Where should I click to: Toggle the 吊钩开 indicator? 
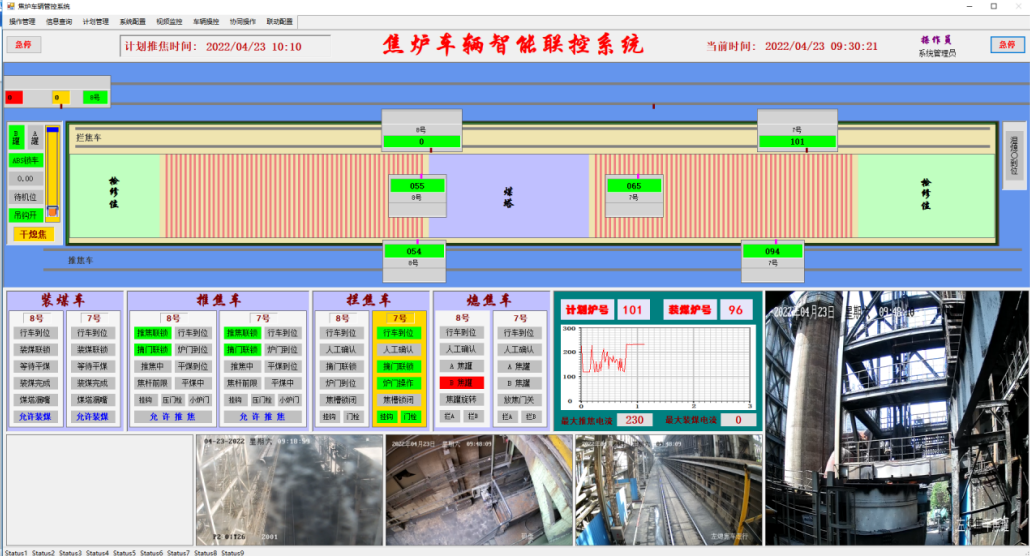point(26,215)
